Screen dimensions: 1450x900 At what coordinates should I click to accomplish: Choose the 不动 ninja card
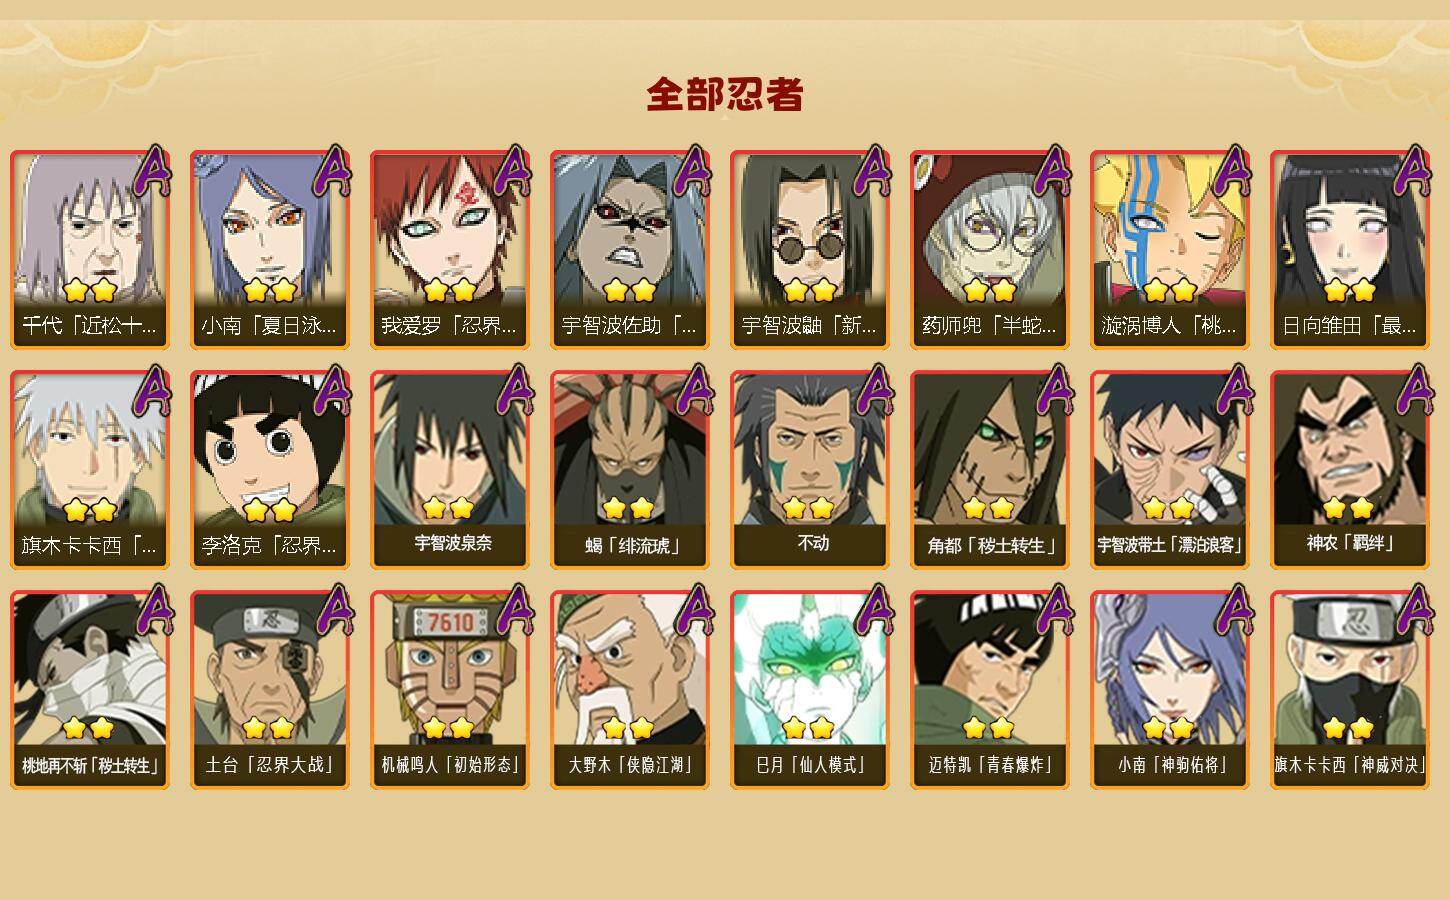point(810,470)
